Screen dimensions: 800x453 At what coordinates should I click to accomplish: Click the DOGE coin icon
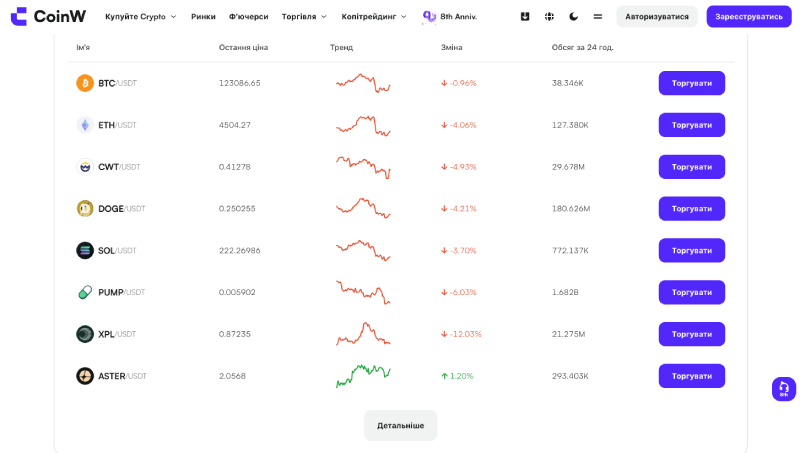coord(85,209)
